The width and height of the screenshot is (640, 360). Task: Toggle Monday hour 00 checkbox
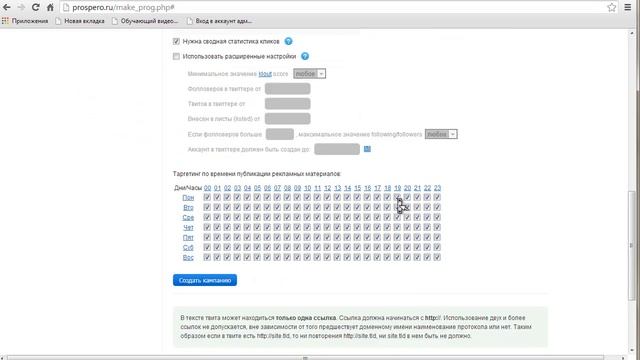point(207,197)
